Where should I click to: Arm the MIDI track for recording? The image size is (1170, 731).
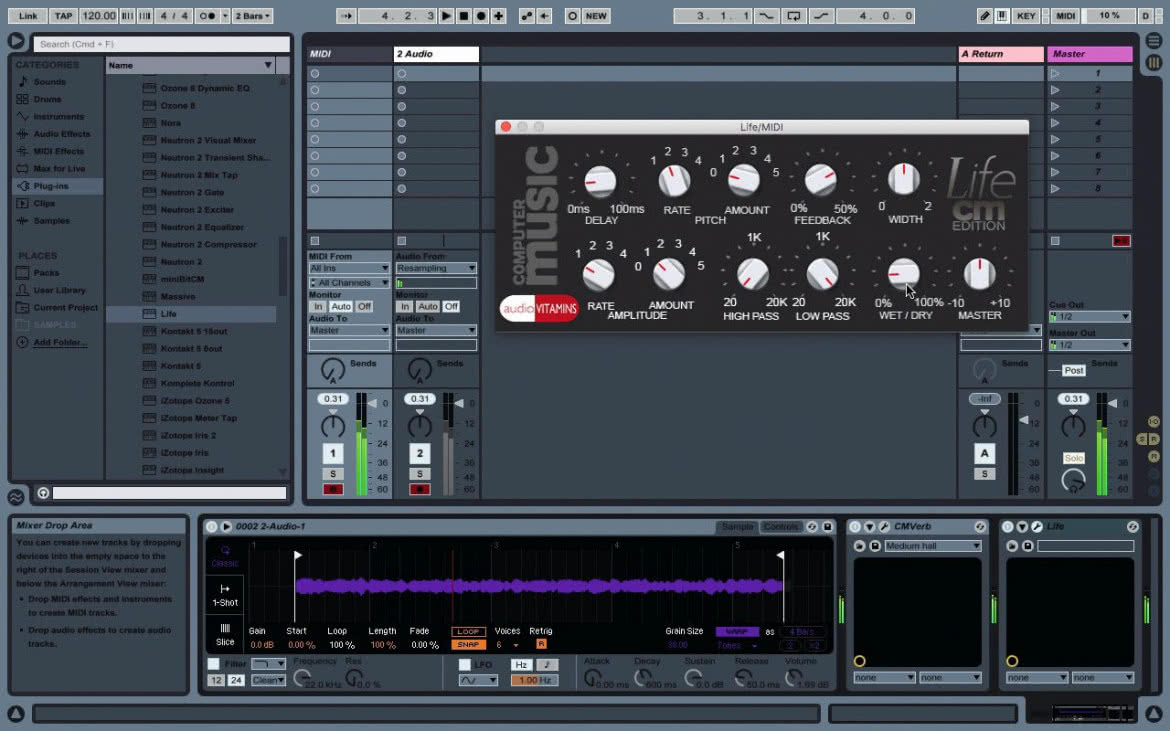[x=333, y=489]
